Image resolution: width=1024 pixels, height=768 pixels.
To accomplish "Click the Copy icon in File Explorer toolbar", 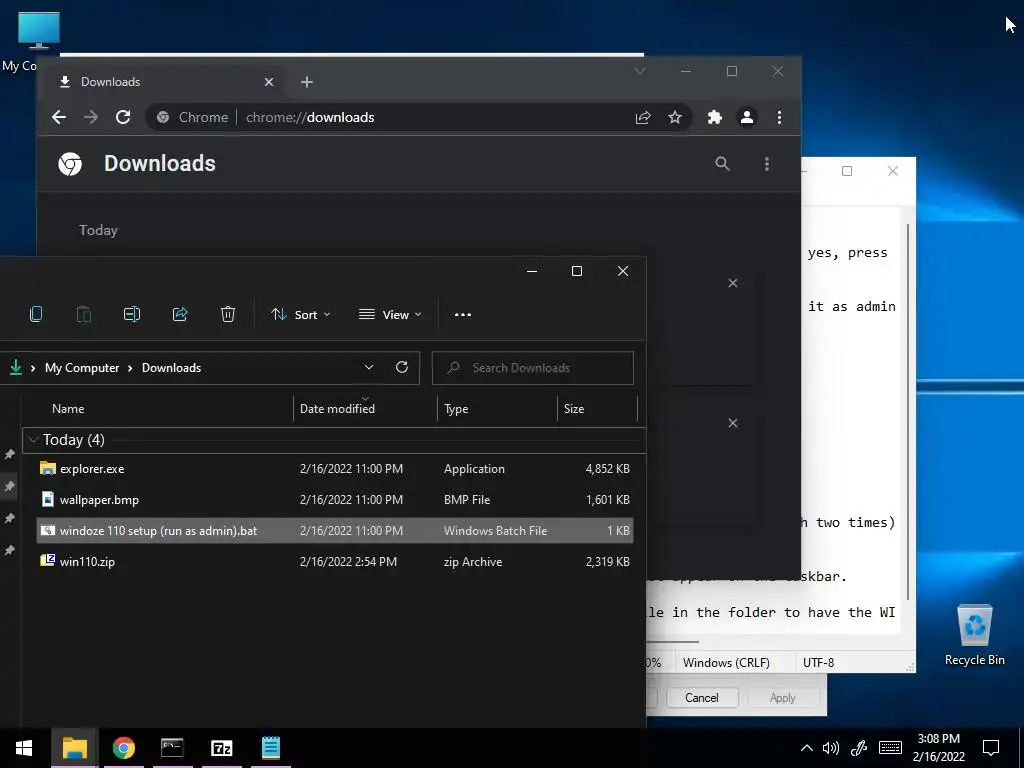I will [x=36, y=314].
